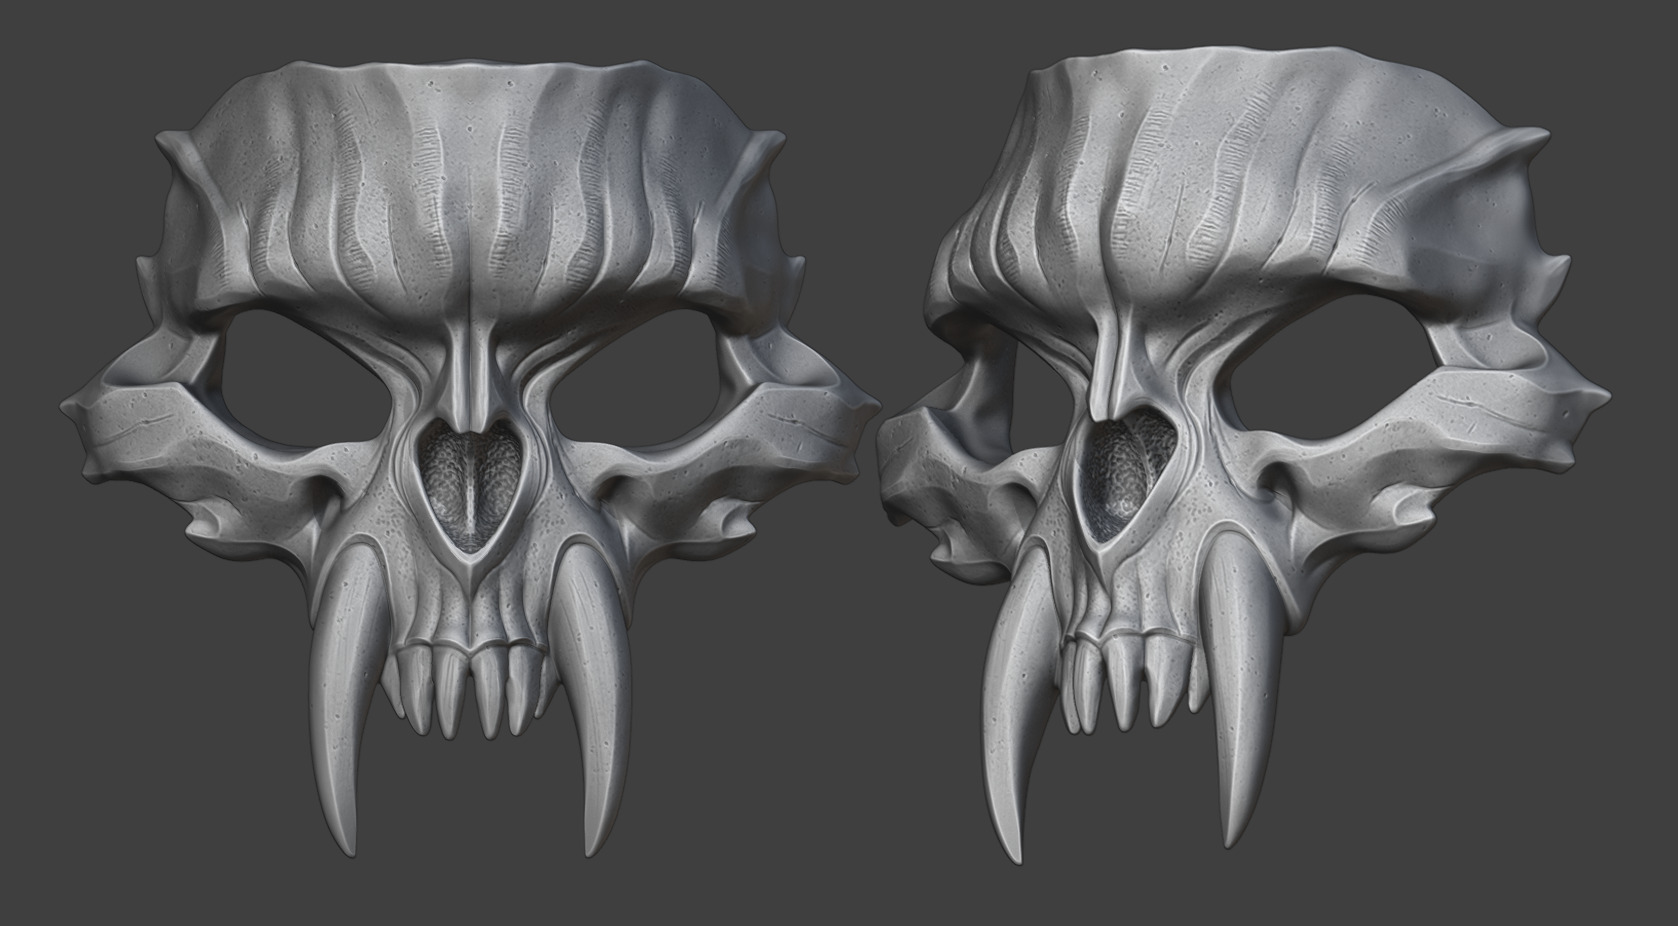Click the nasal cavity of angled skull
The height and width of the screenshot is (926, 1678).
click(x=1127, y=475)
